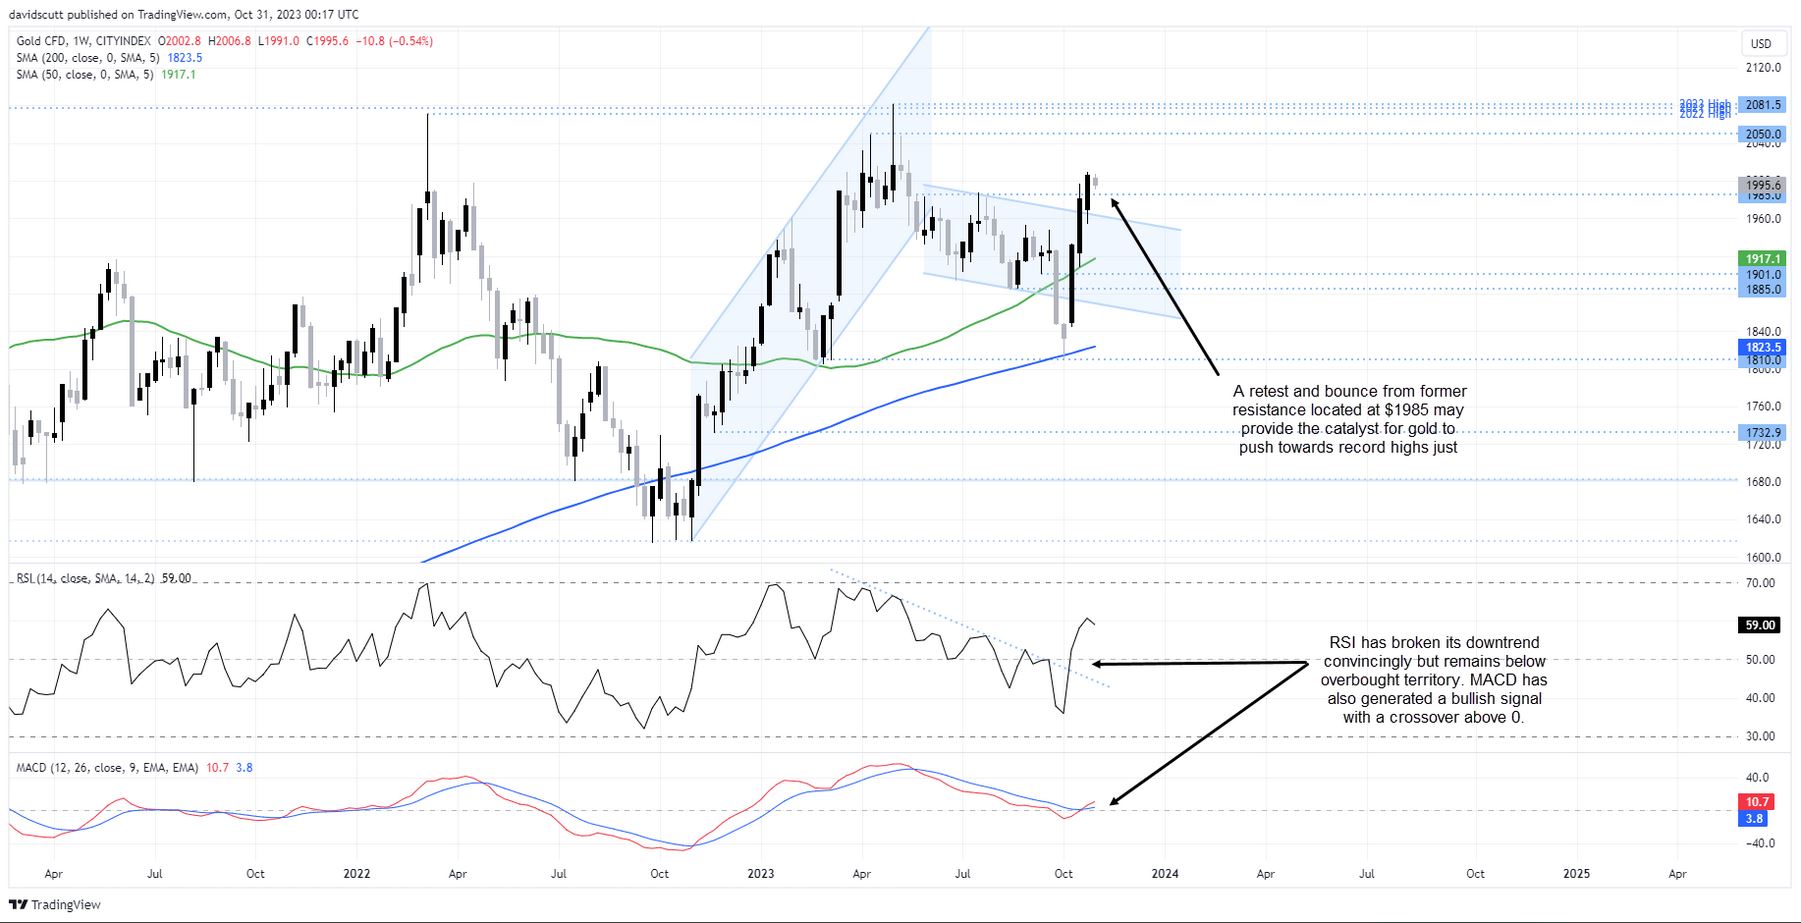
Task: Select the RSI downtrend annotation text
Action: [1433, 680]
